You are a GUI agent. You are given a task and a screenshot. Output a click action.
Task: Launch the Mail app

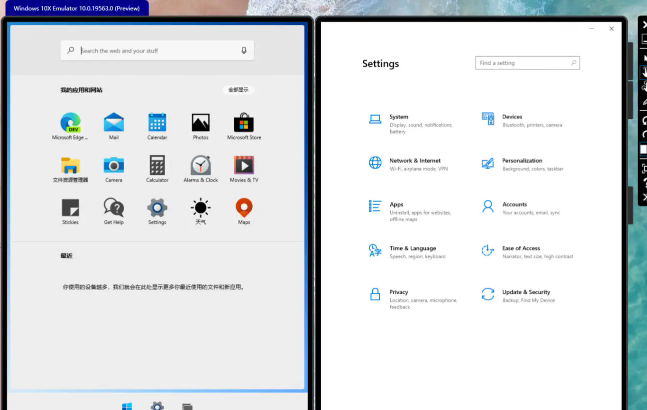(x=113, y=123)
